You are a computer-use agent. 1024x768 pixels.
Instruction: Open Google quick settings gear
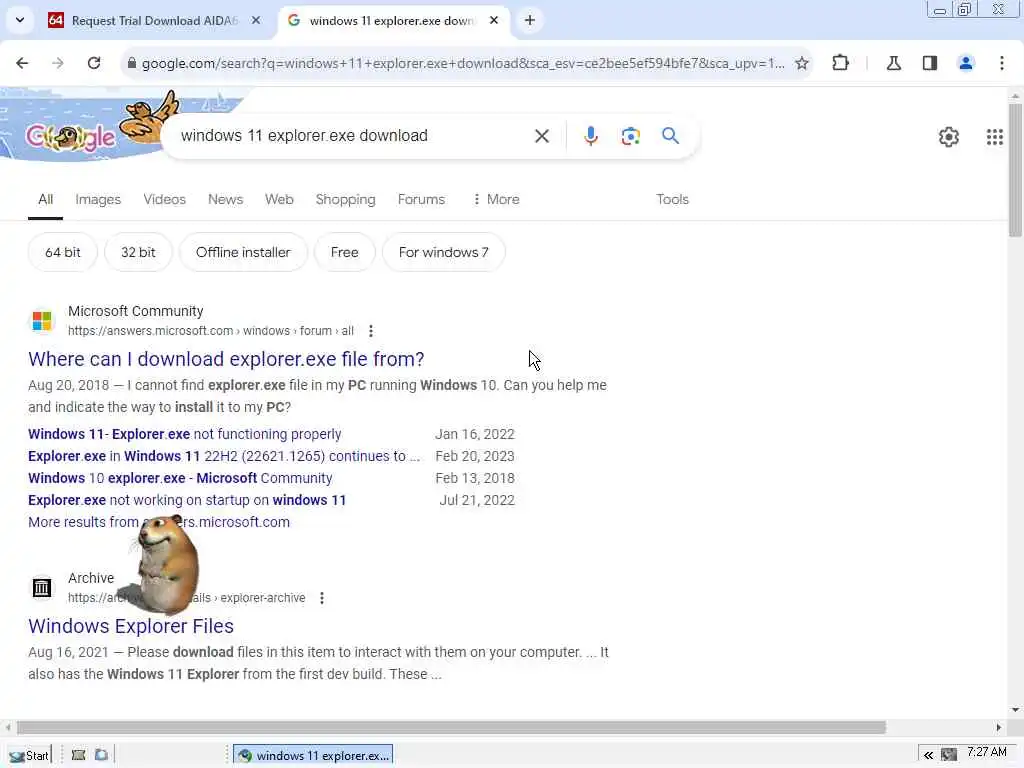(949, 136)
